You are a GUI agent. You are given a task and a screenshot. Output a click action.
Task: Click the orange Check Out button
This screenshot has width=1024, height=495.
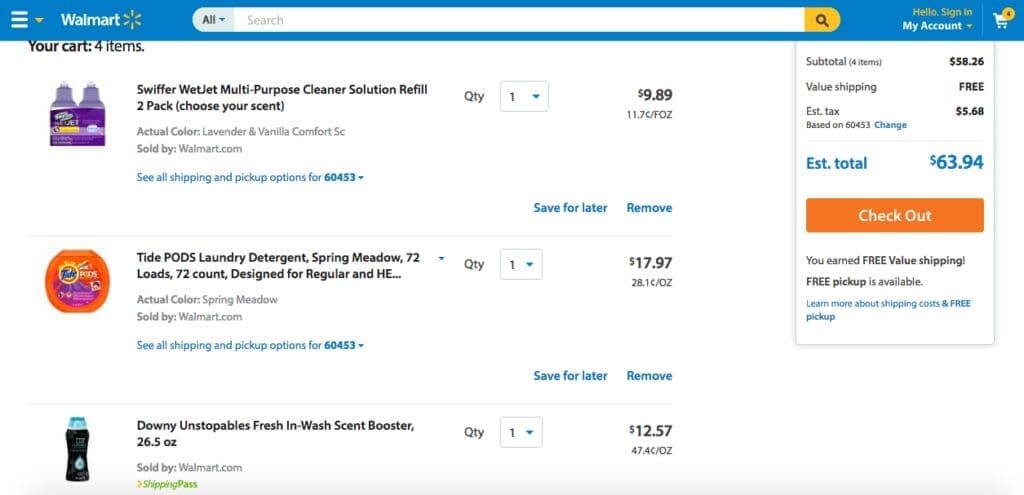tap(894, 215)
